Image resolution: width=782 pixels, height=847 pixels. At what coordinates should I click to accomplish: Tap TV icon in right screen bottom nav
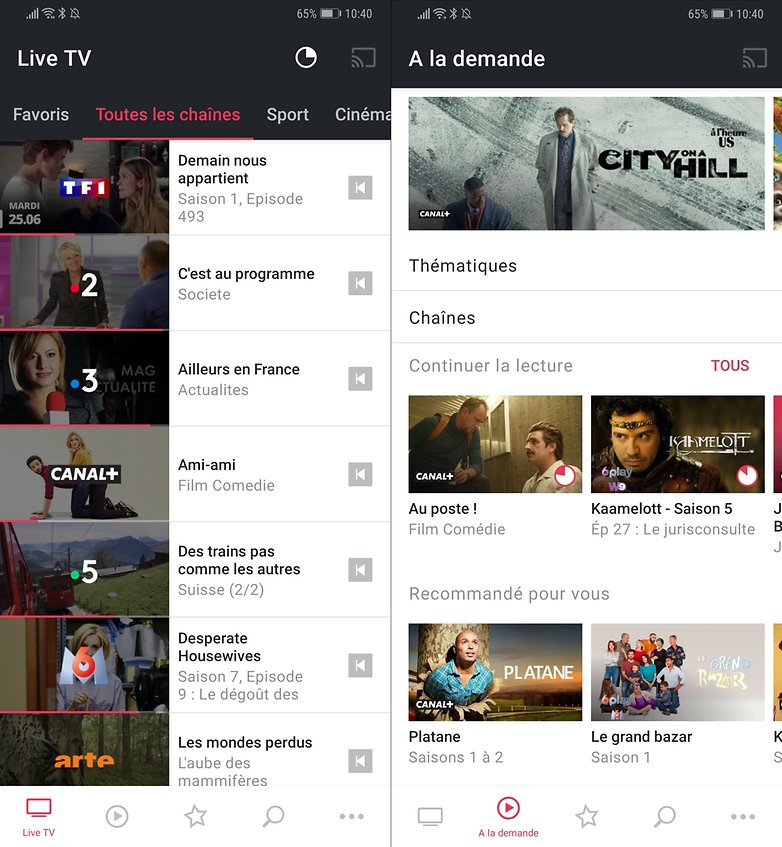430,816
